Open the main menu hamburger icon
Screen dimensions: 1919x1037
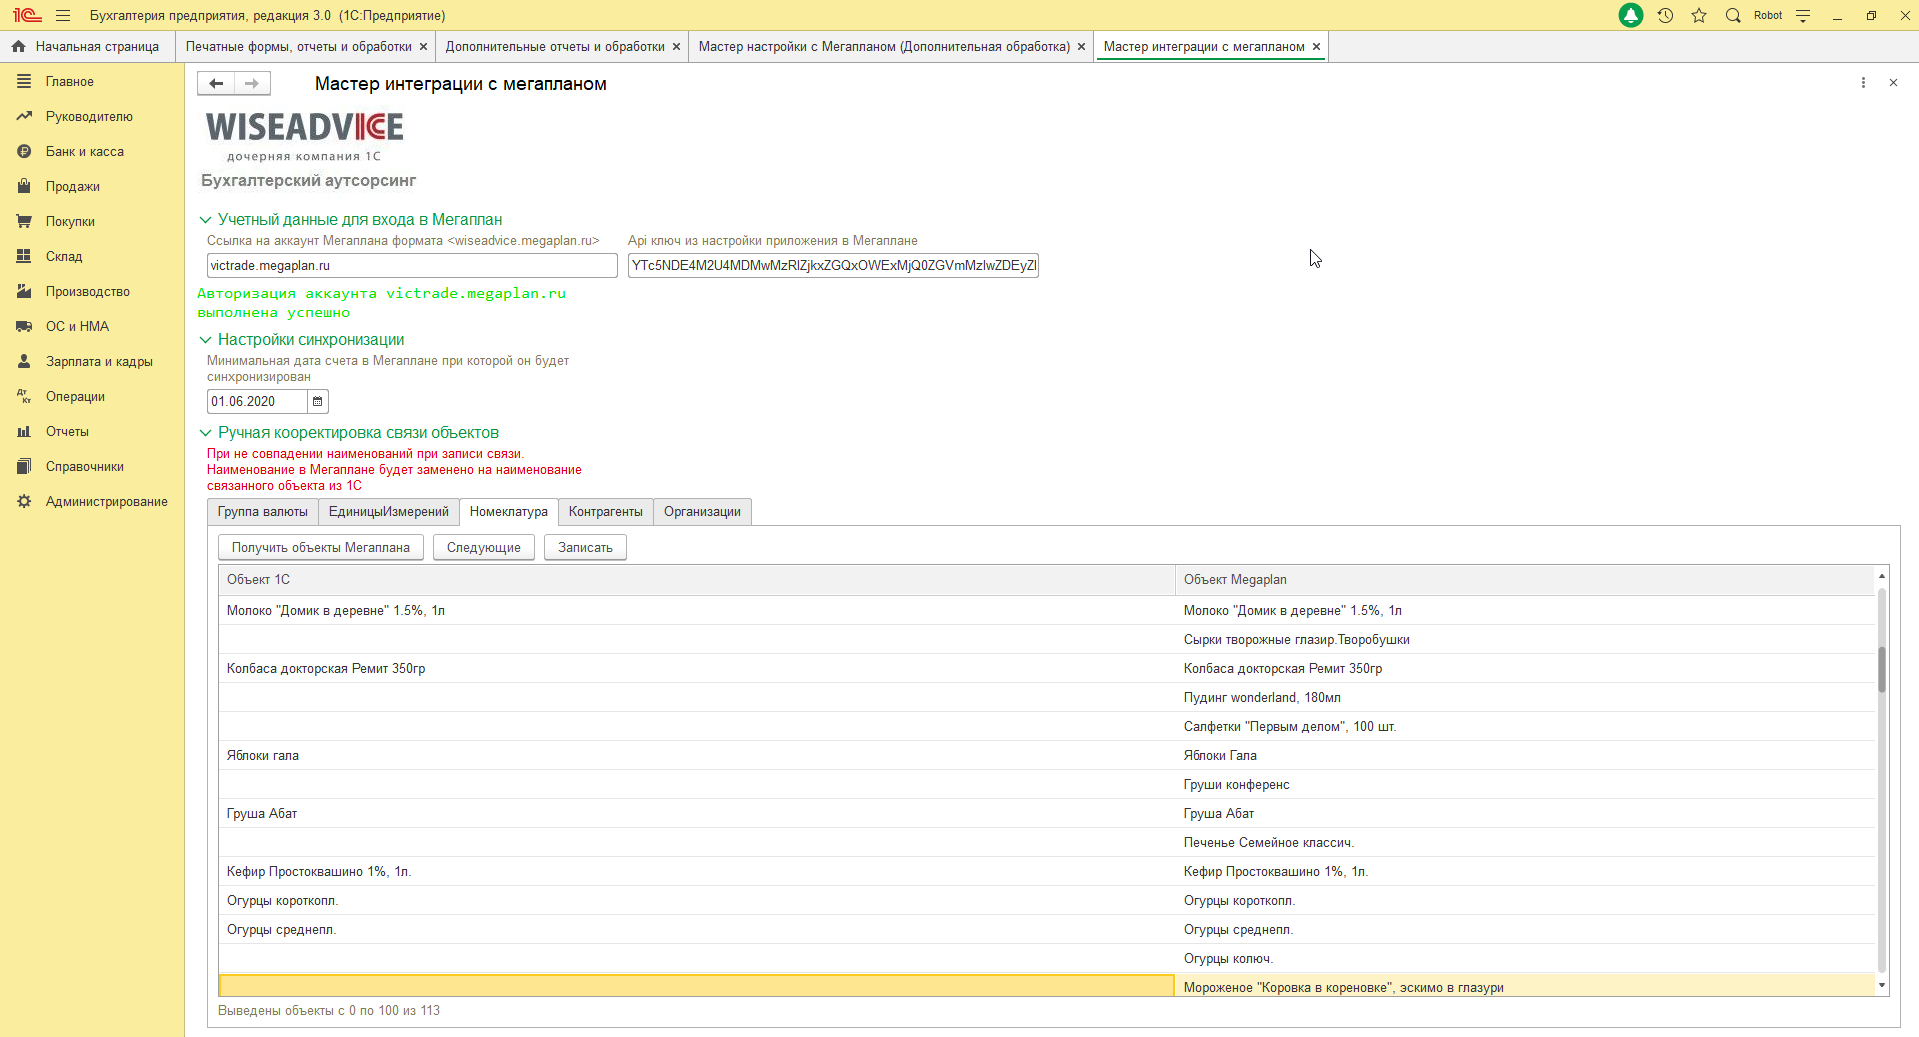point(63,15)
